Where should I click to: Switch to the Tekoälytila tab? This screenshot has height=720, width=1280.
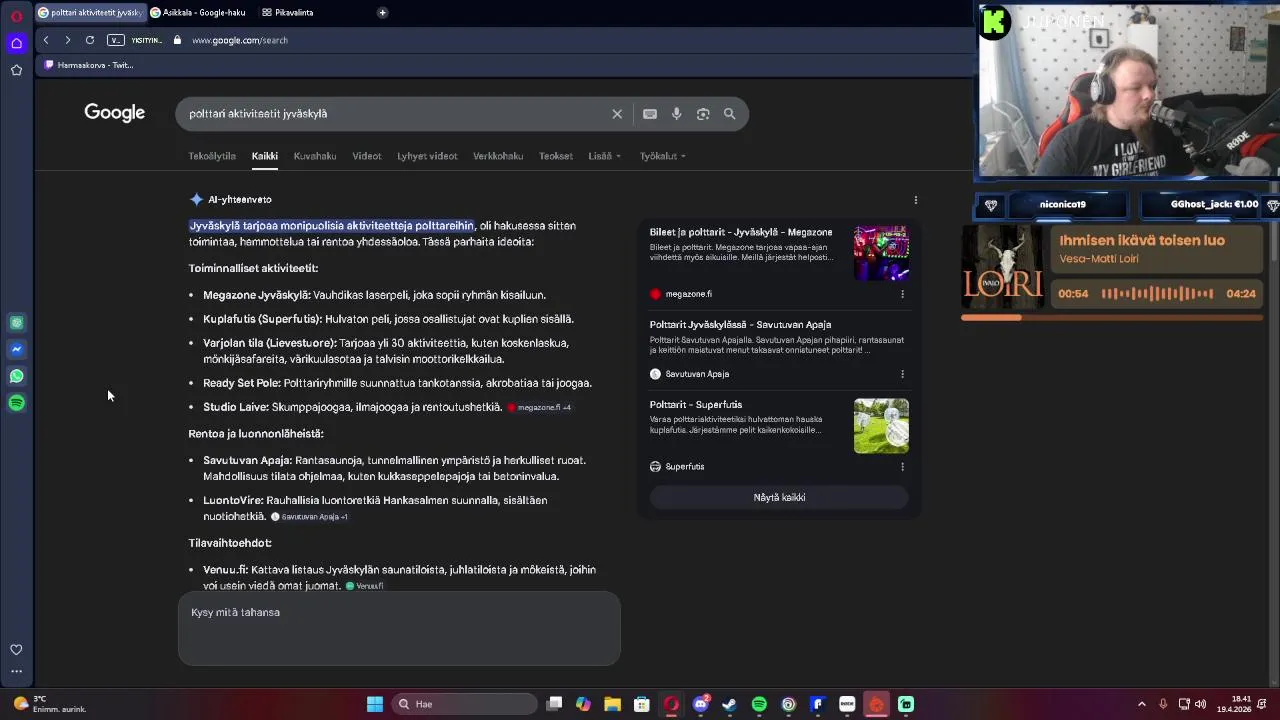pyautogui.click(x=212, y=156)
